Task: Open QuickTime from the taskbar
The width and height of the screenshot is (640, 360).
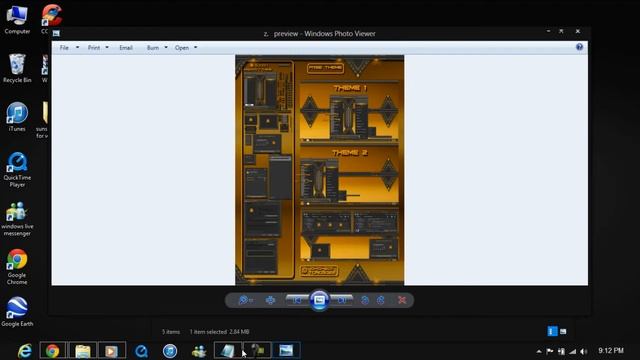Action: tap(141, 351)
